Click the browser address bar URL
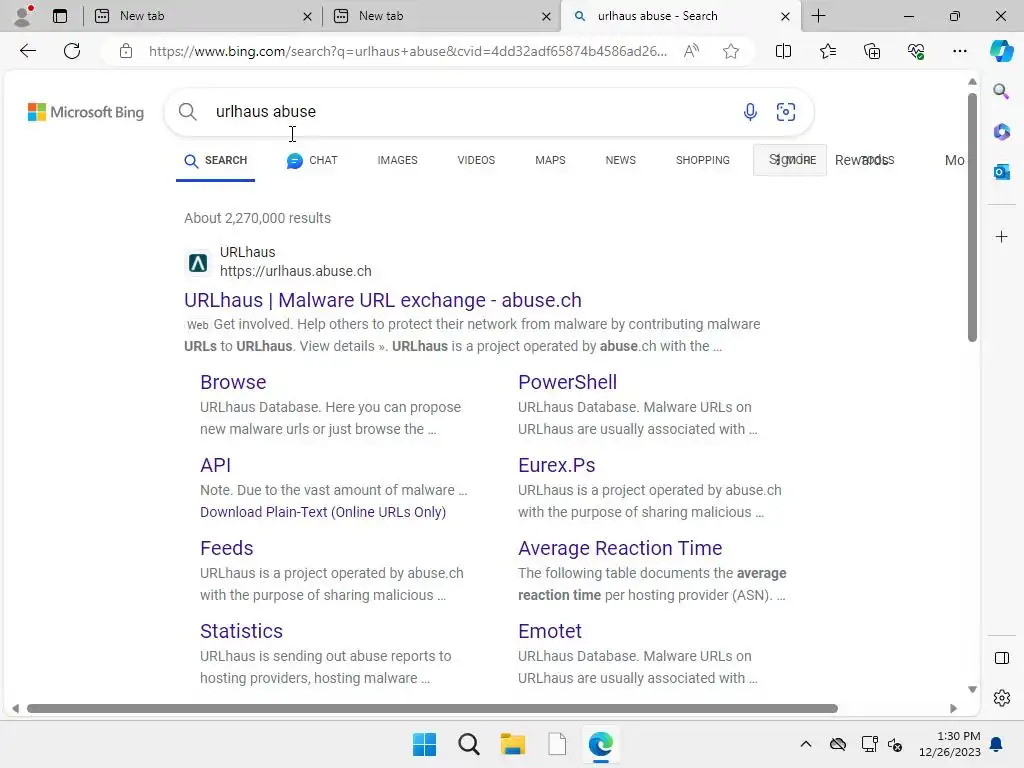Viewport: 1024px width, 768px height. 408,51
